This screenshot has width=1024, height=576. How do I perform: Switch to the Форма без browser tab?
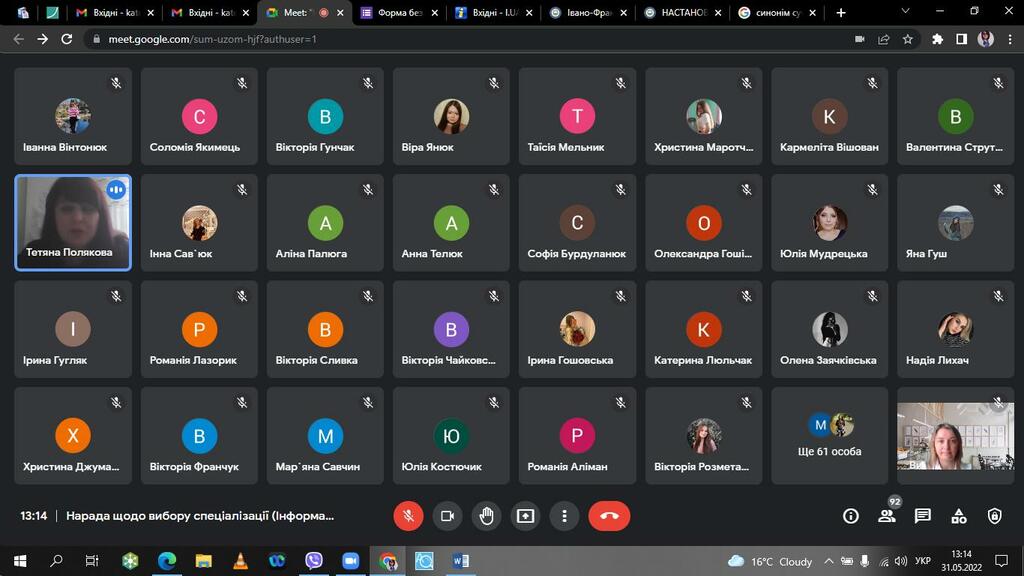(400, 12)
